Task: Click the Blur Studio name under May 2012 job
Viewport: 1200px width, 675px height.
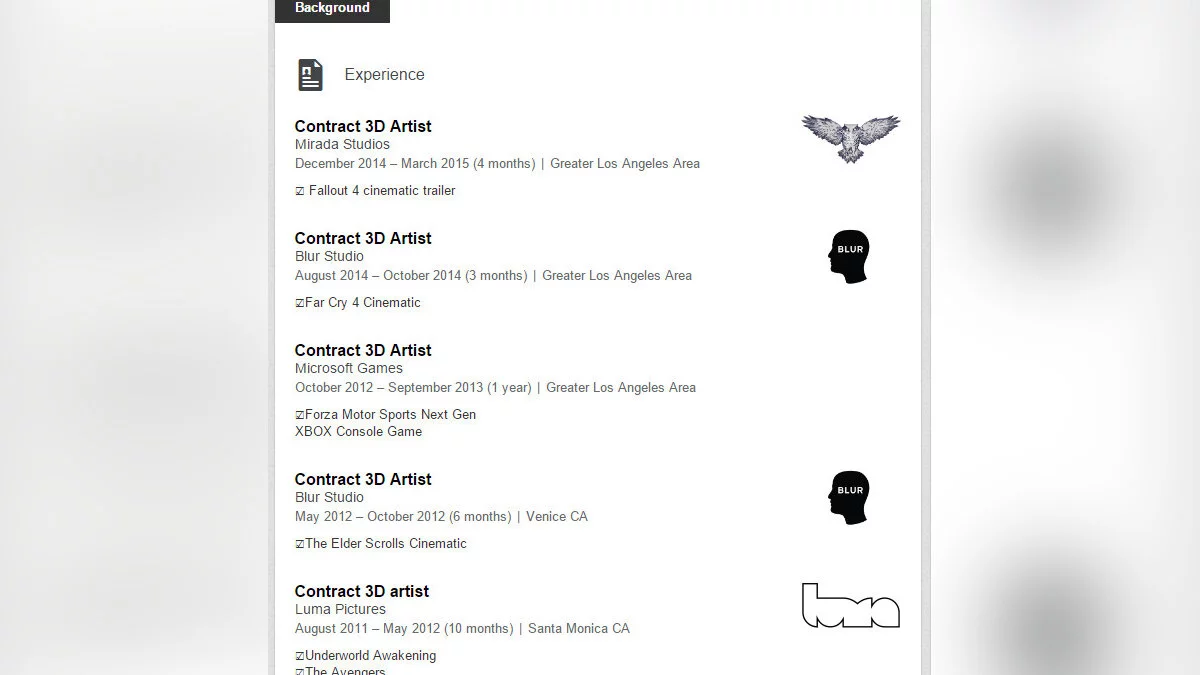Action: pyautogui.click(x=329, y=497)
